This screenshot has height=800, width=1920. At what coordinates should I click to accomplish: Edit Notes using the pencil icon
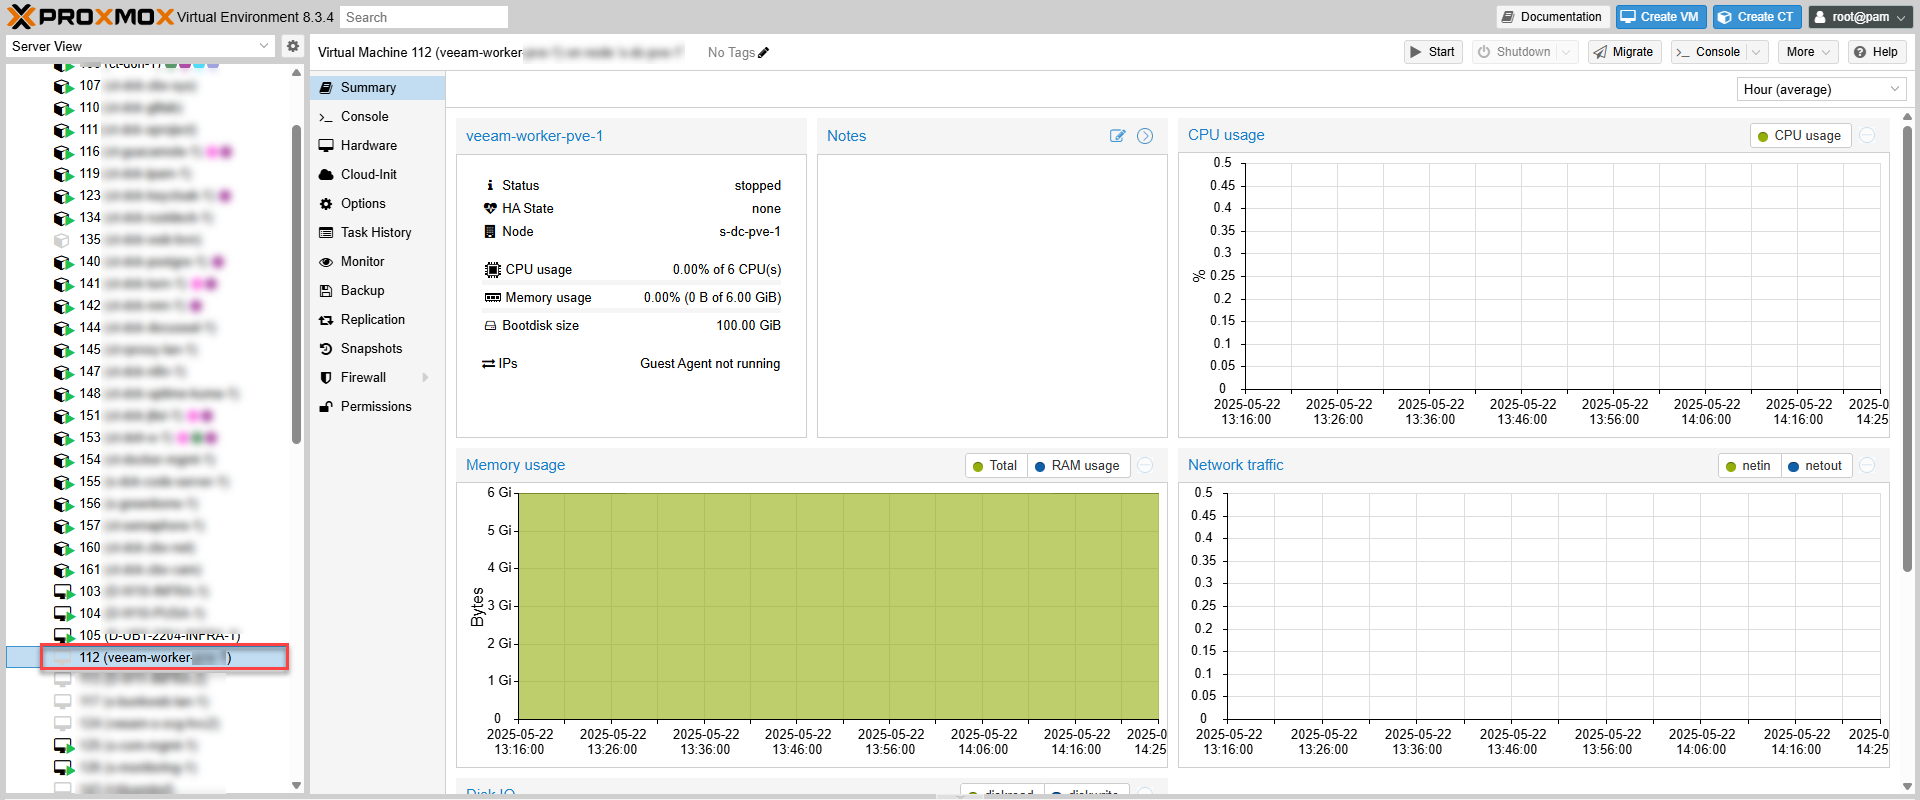(1118, 136)
